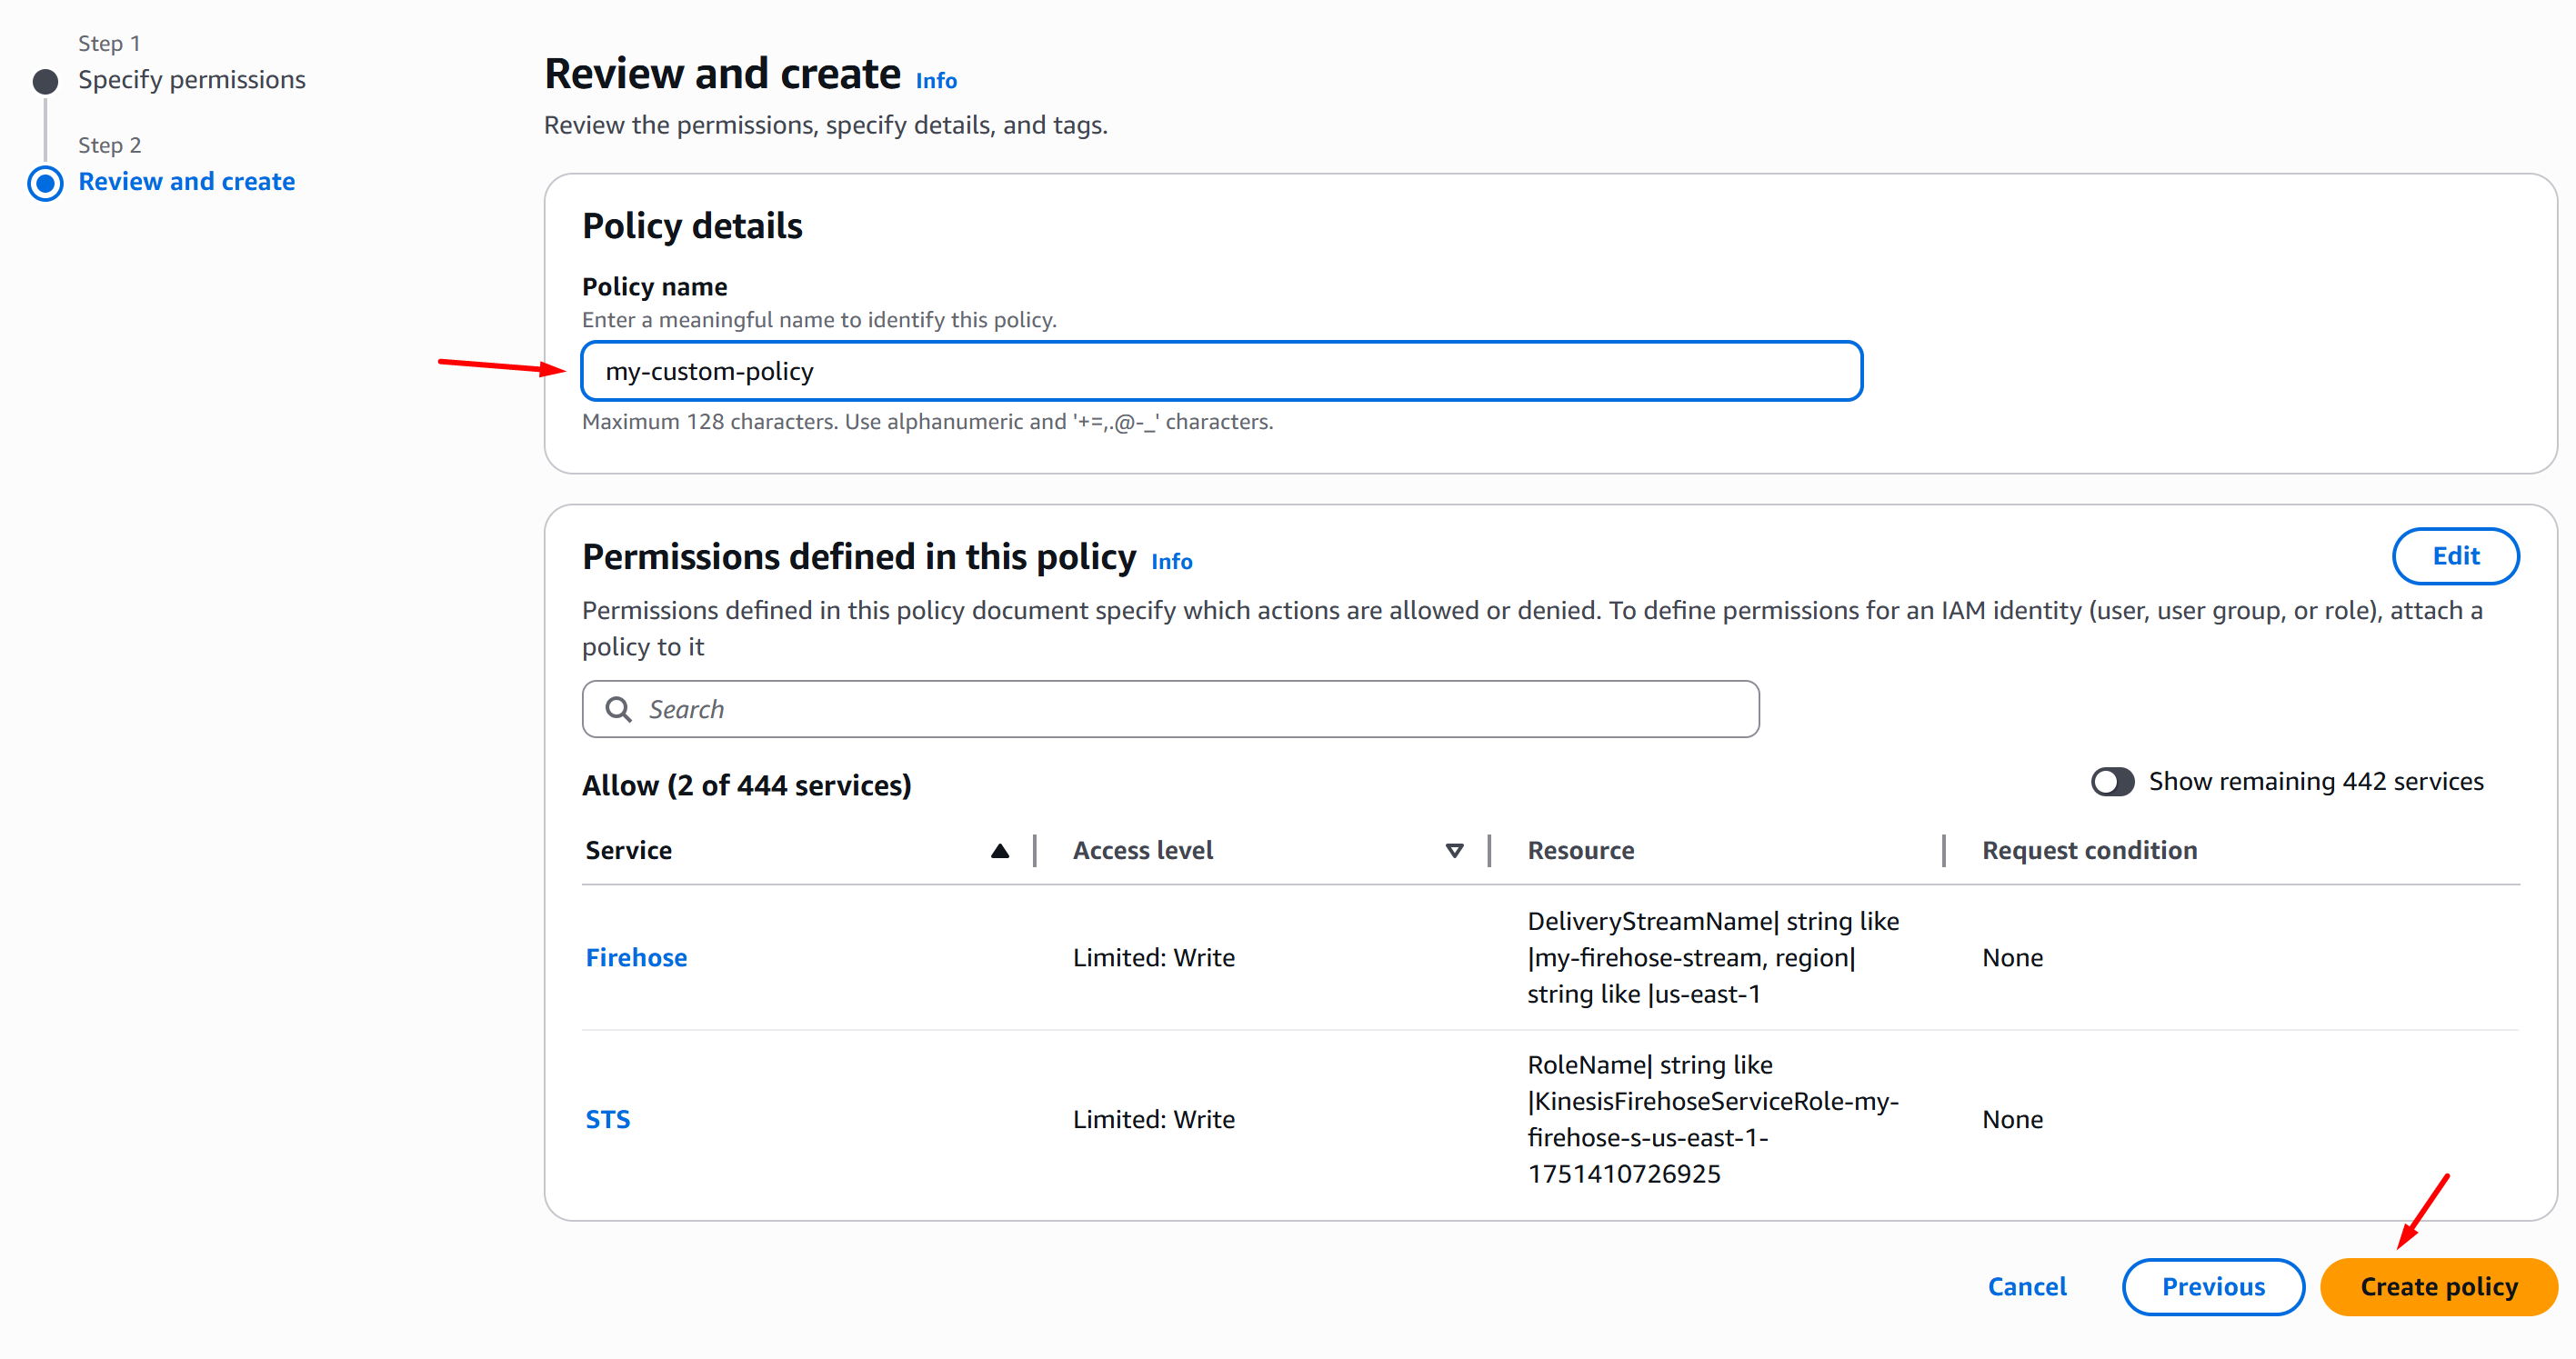
Task: Click Step 1 Specify permissions circle
Action: pyautogui.click(x=45, y=81)
